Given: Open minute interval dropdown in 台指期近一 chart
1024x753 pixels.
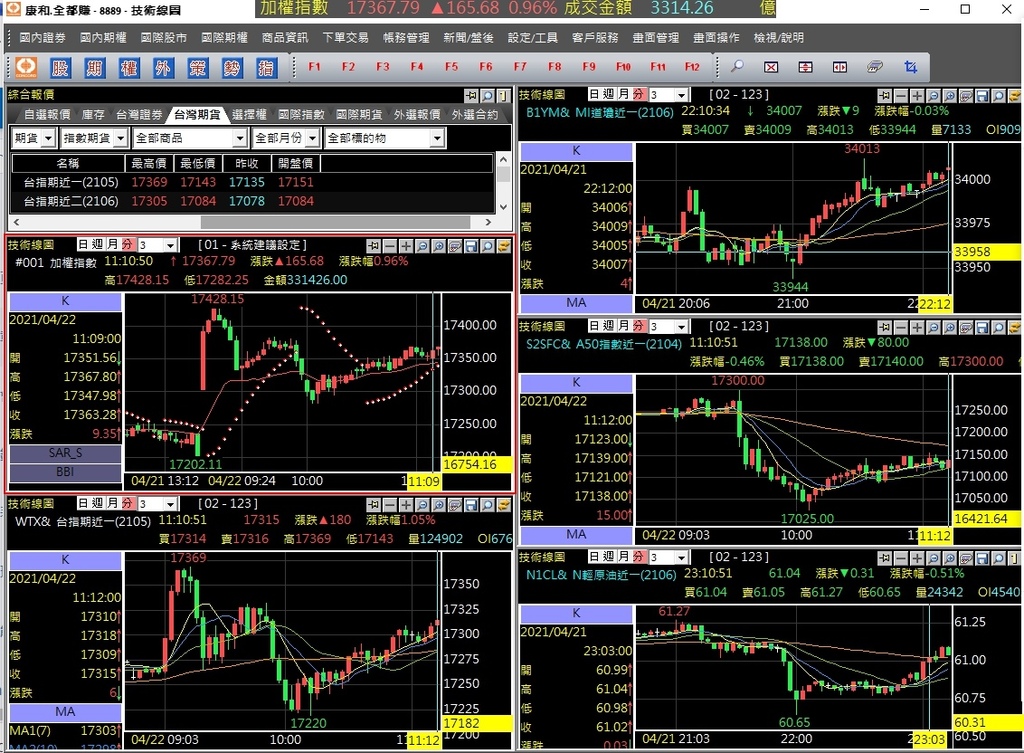Looking at the screenshot, I should point(170,504).
